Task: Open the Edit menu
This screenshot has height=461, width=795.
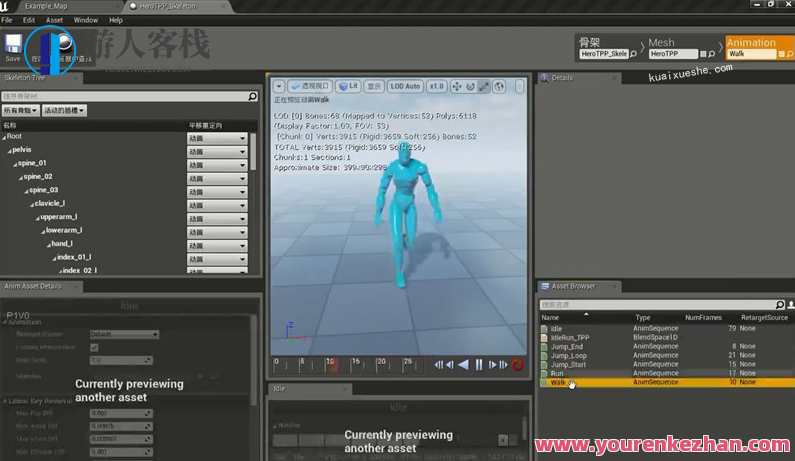Action: 29,20
